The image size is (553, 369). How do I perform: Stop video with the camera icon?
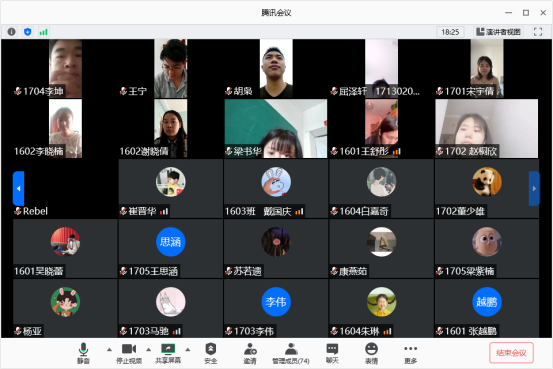pyautogui.click(x=129, y=349)
